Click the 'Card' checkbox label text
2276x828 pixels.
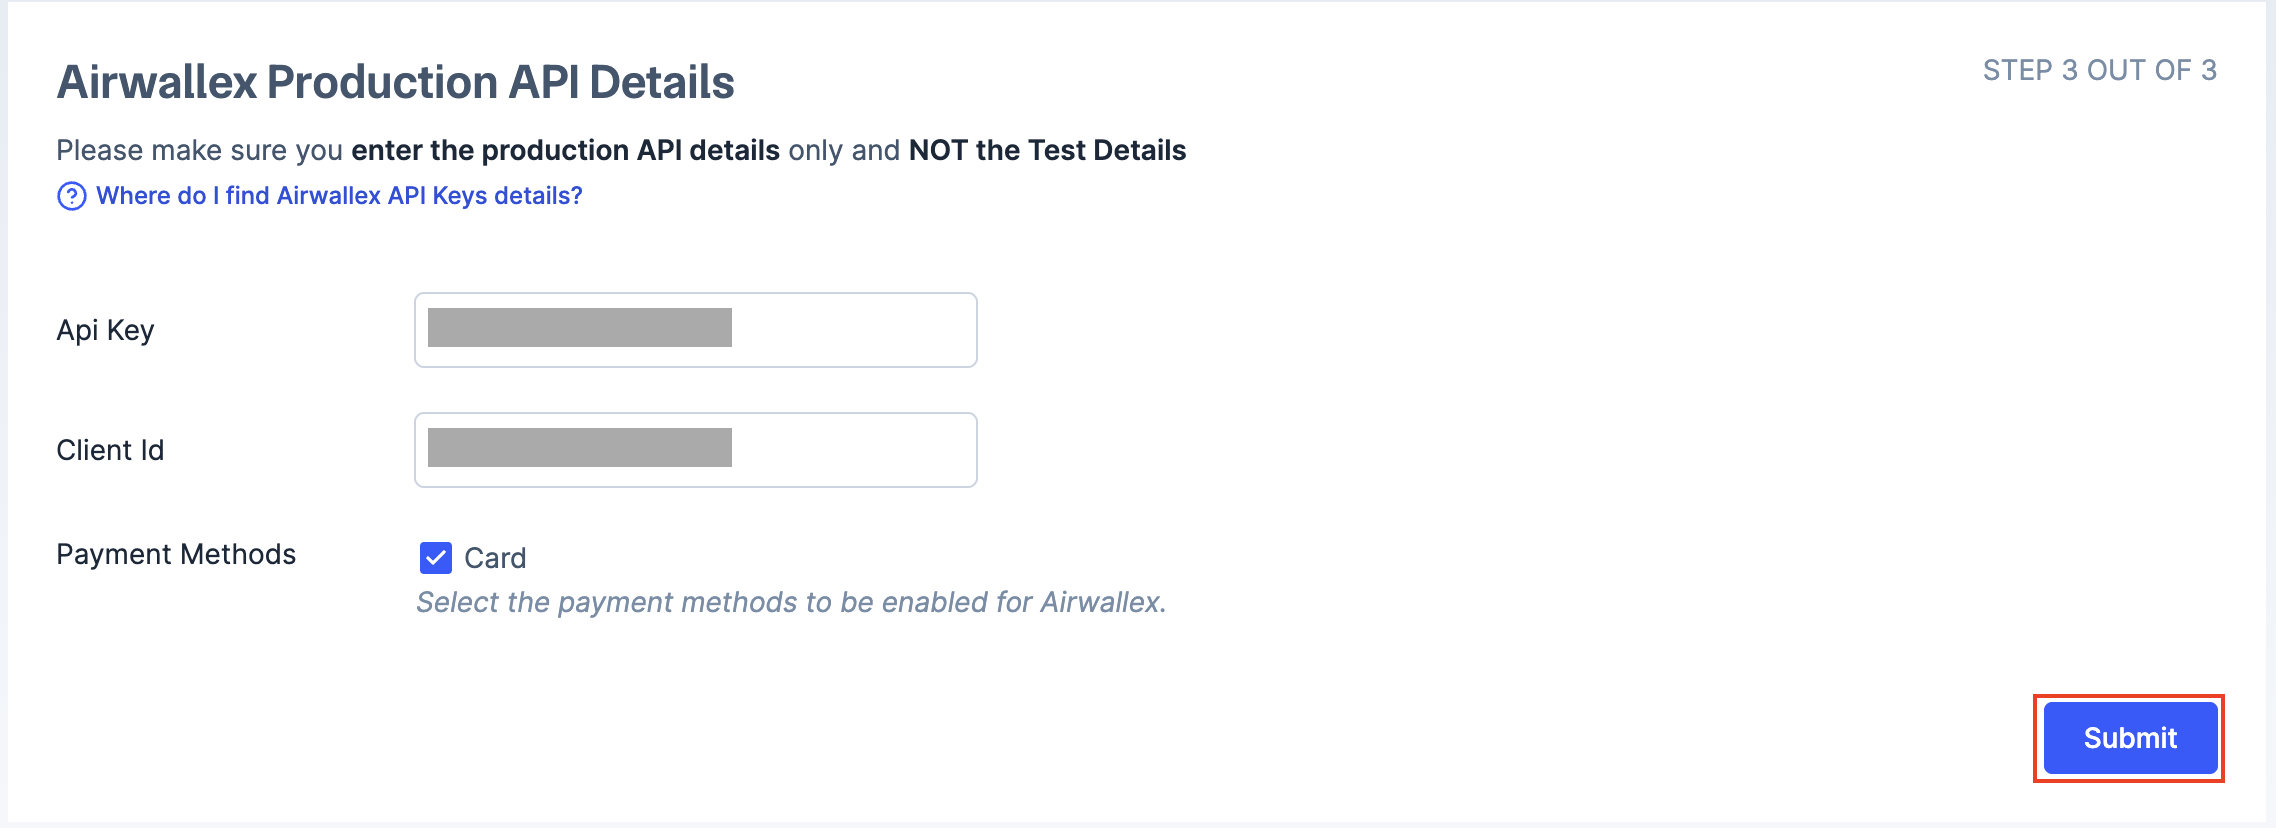tap(495, 558)
